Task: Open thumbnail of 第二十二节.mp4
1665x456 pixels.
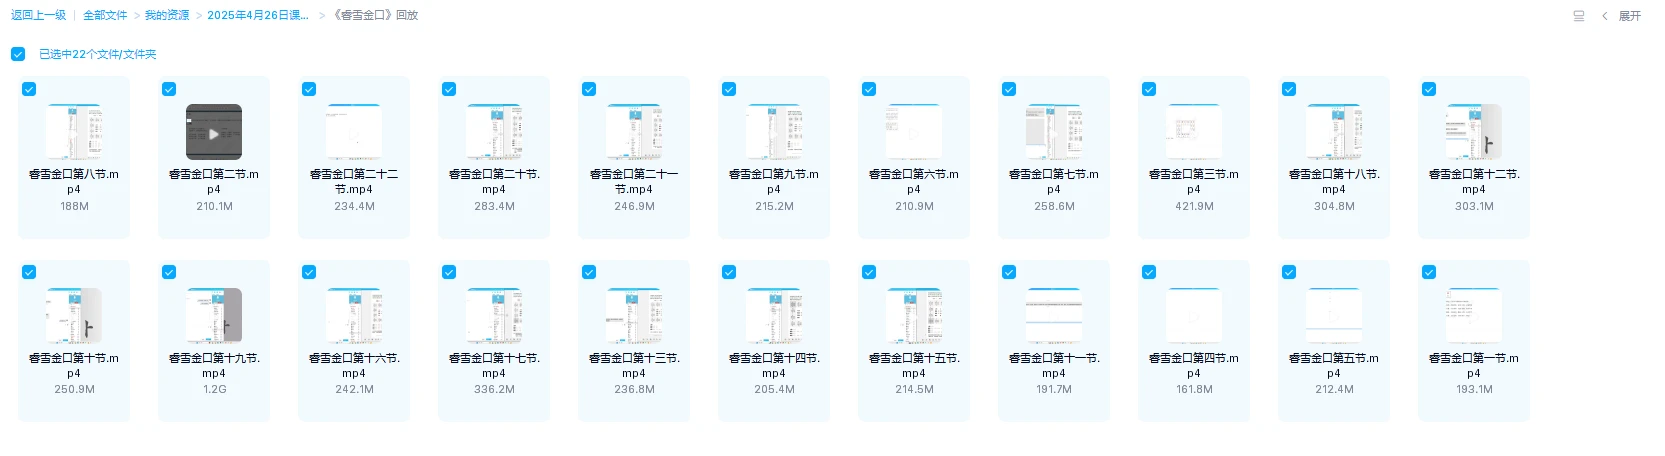Action: (354, 132)
